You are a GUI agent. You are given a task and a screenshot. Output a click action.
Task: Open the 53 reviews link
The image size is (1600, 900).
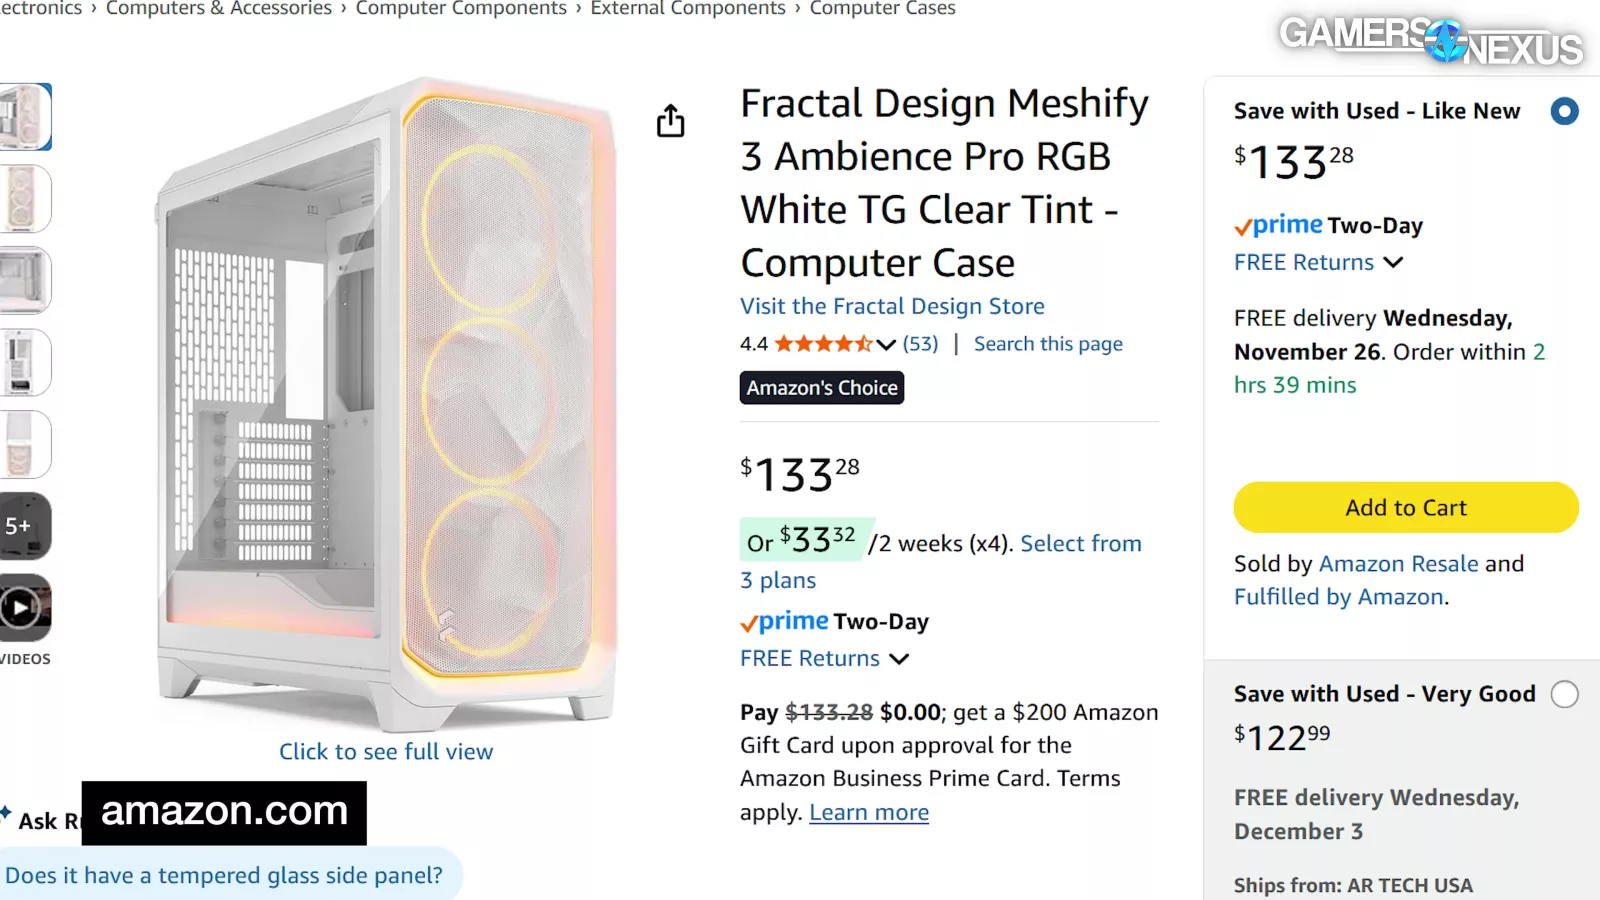point(920,344)
